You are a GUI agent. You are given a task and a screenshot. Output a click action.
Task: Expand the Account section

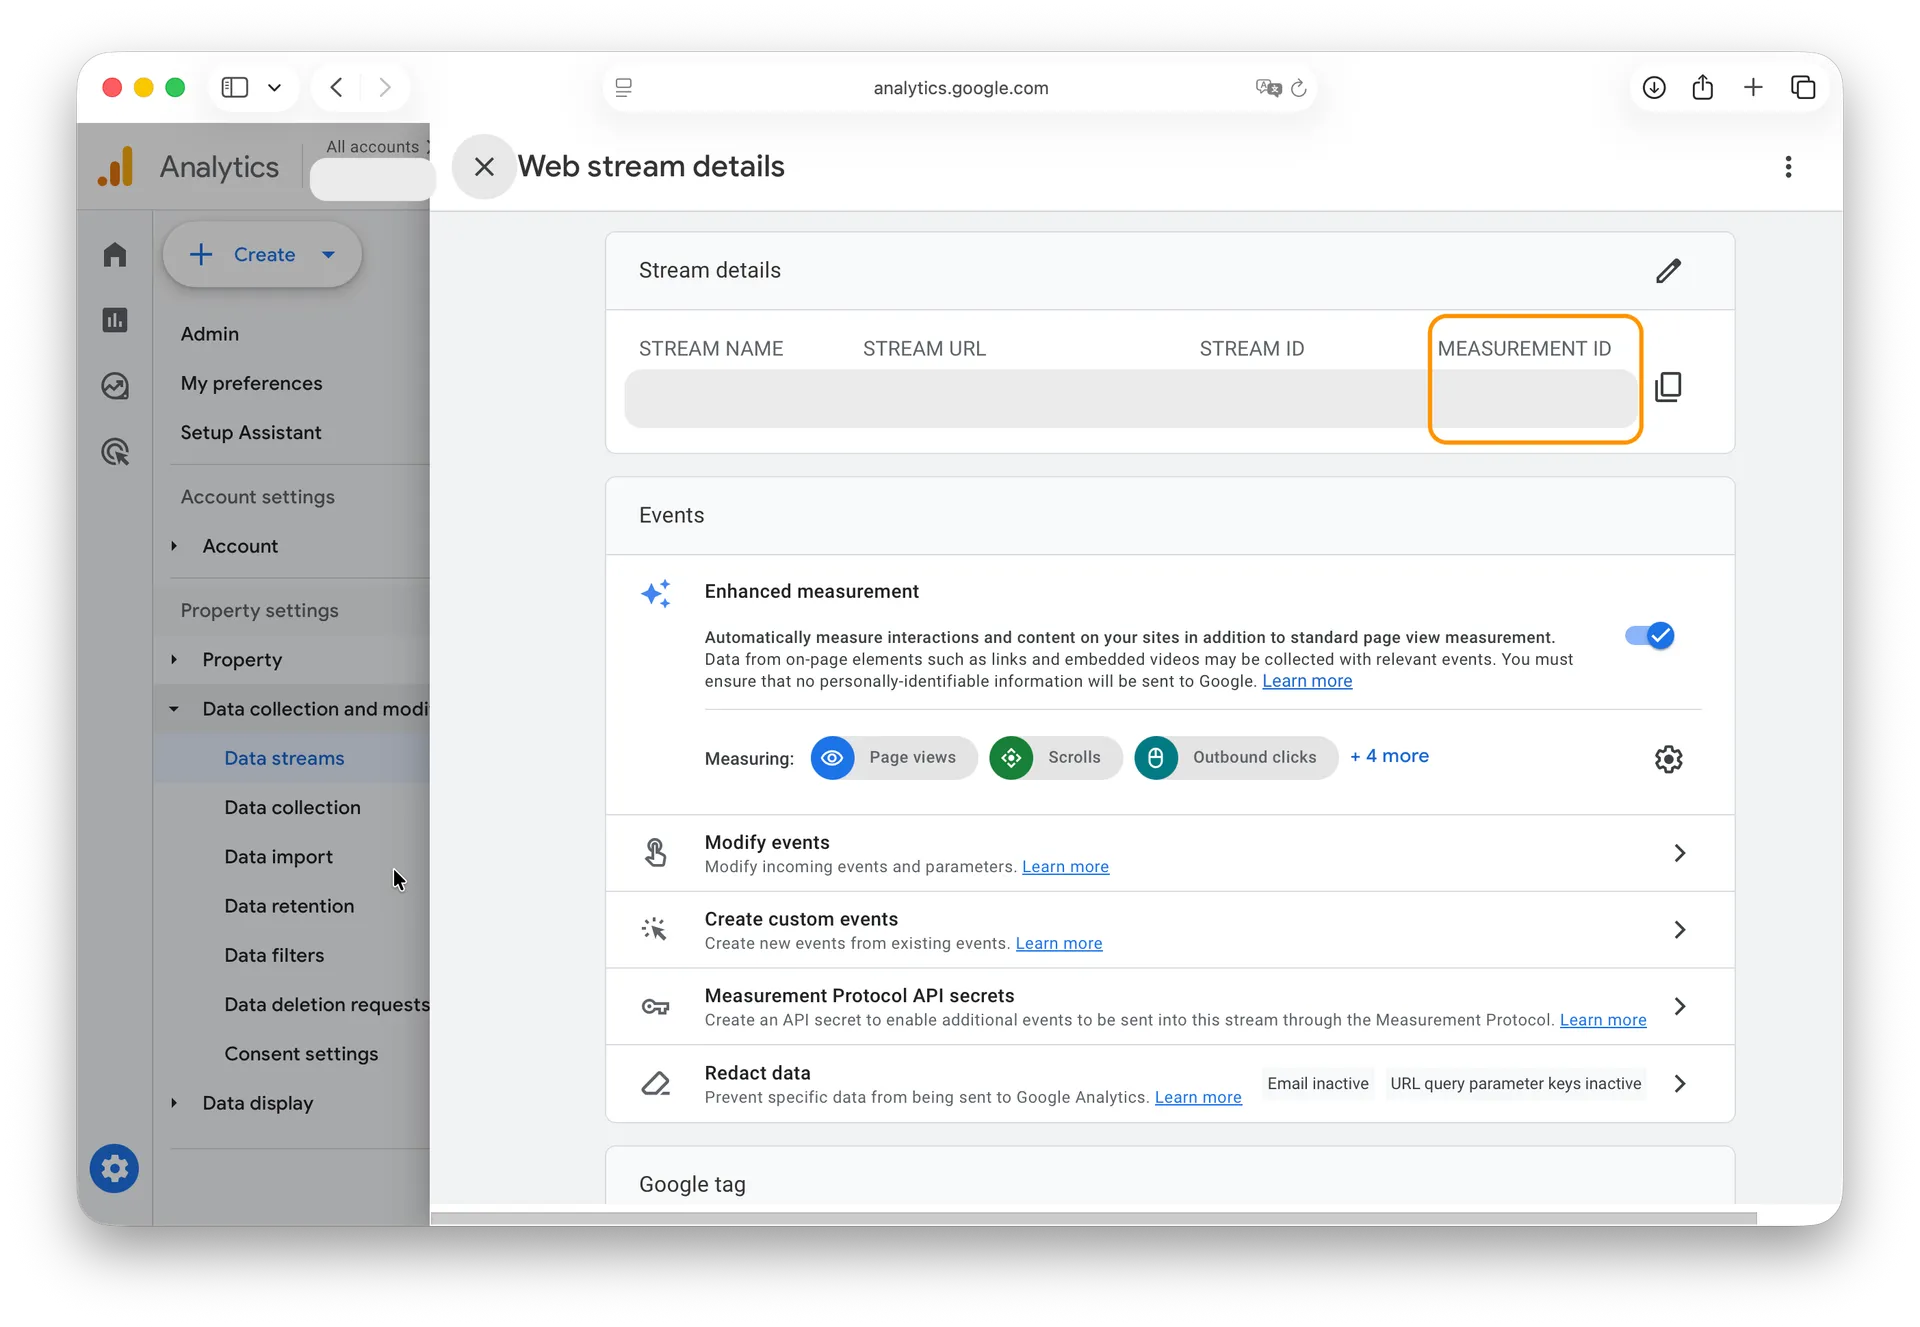173,546
